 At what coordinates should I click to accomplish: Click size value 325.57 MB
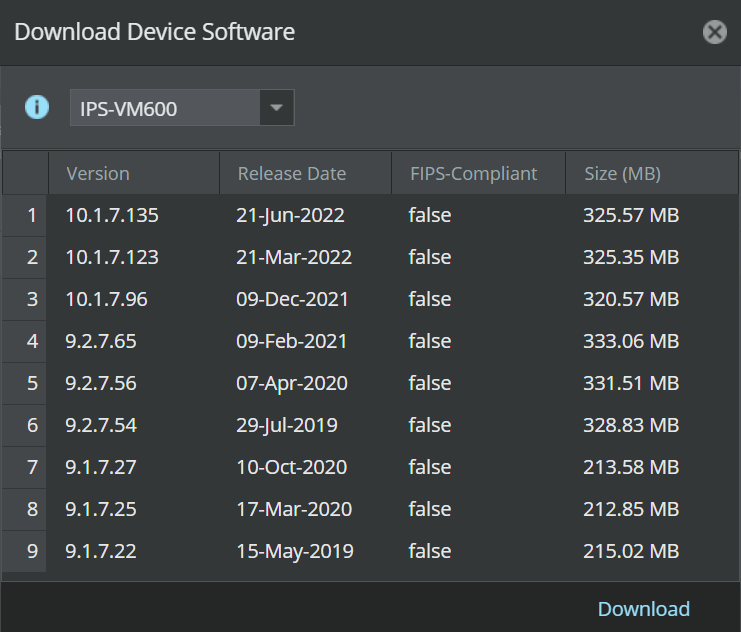631,216
